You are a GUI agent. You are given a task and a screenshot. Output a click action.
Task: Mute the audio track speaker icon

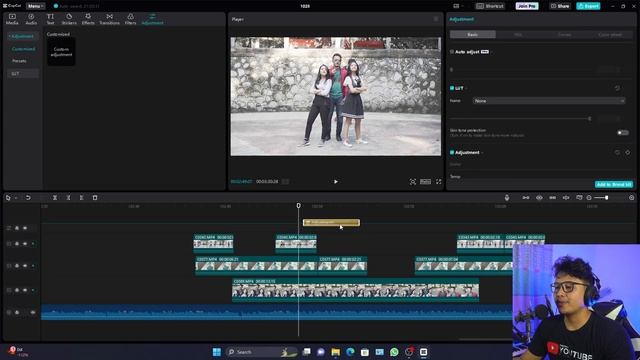coord(33,313)
